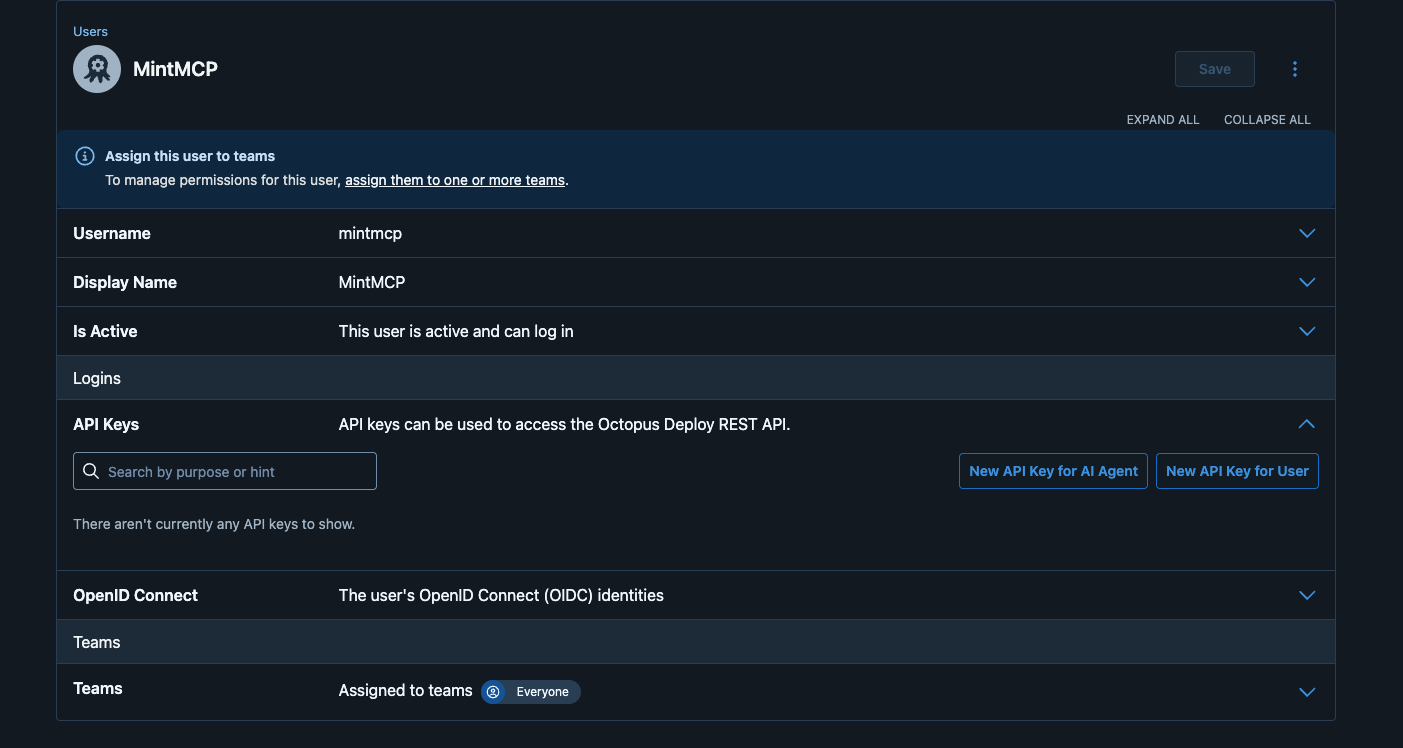
Task: Go to the Users breadcrumb link
Action: coord(90,32)
